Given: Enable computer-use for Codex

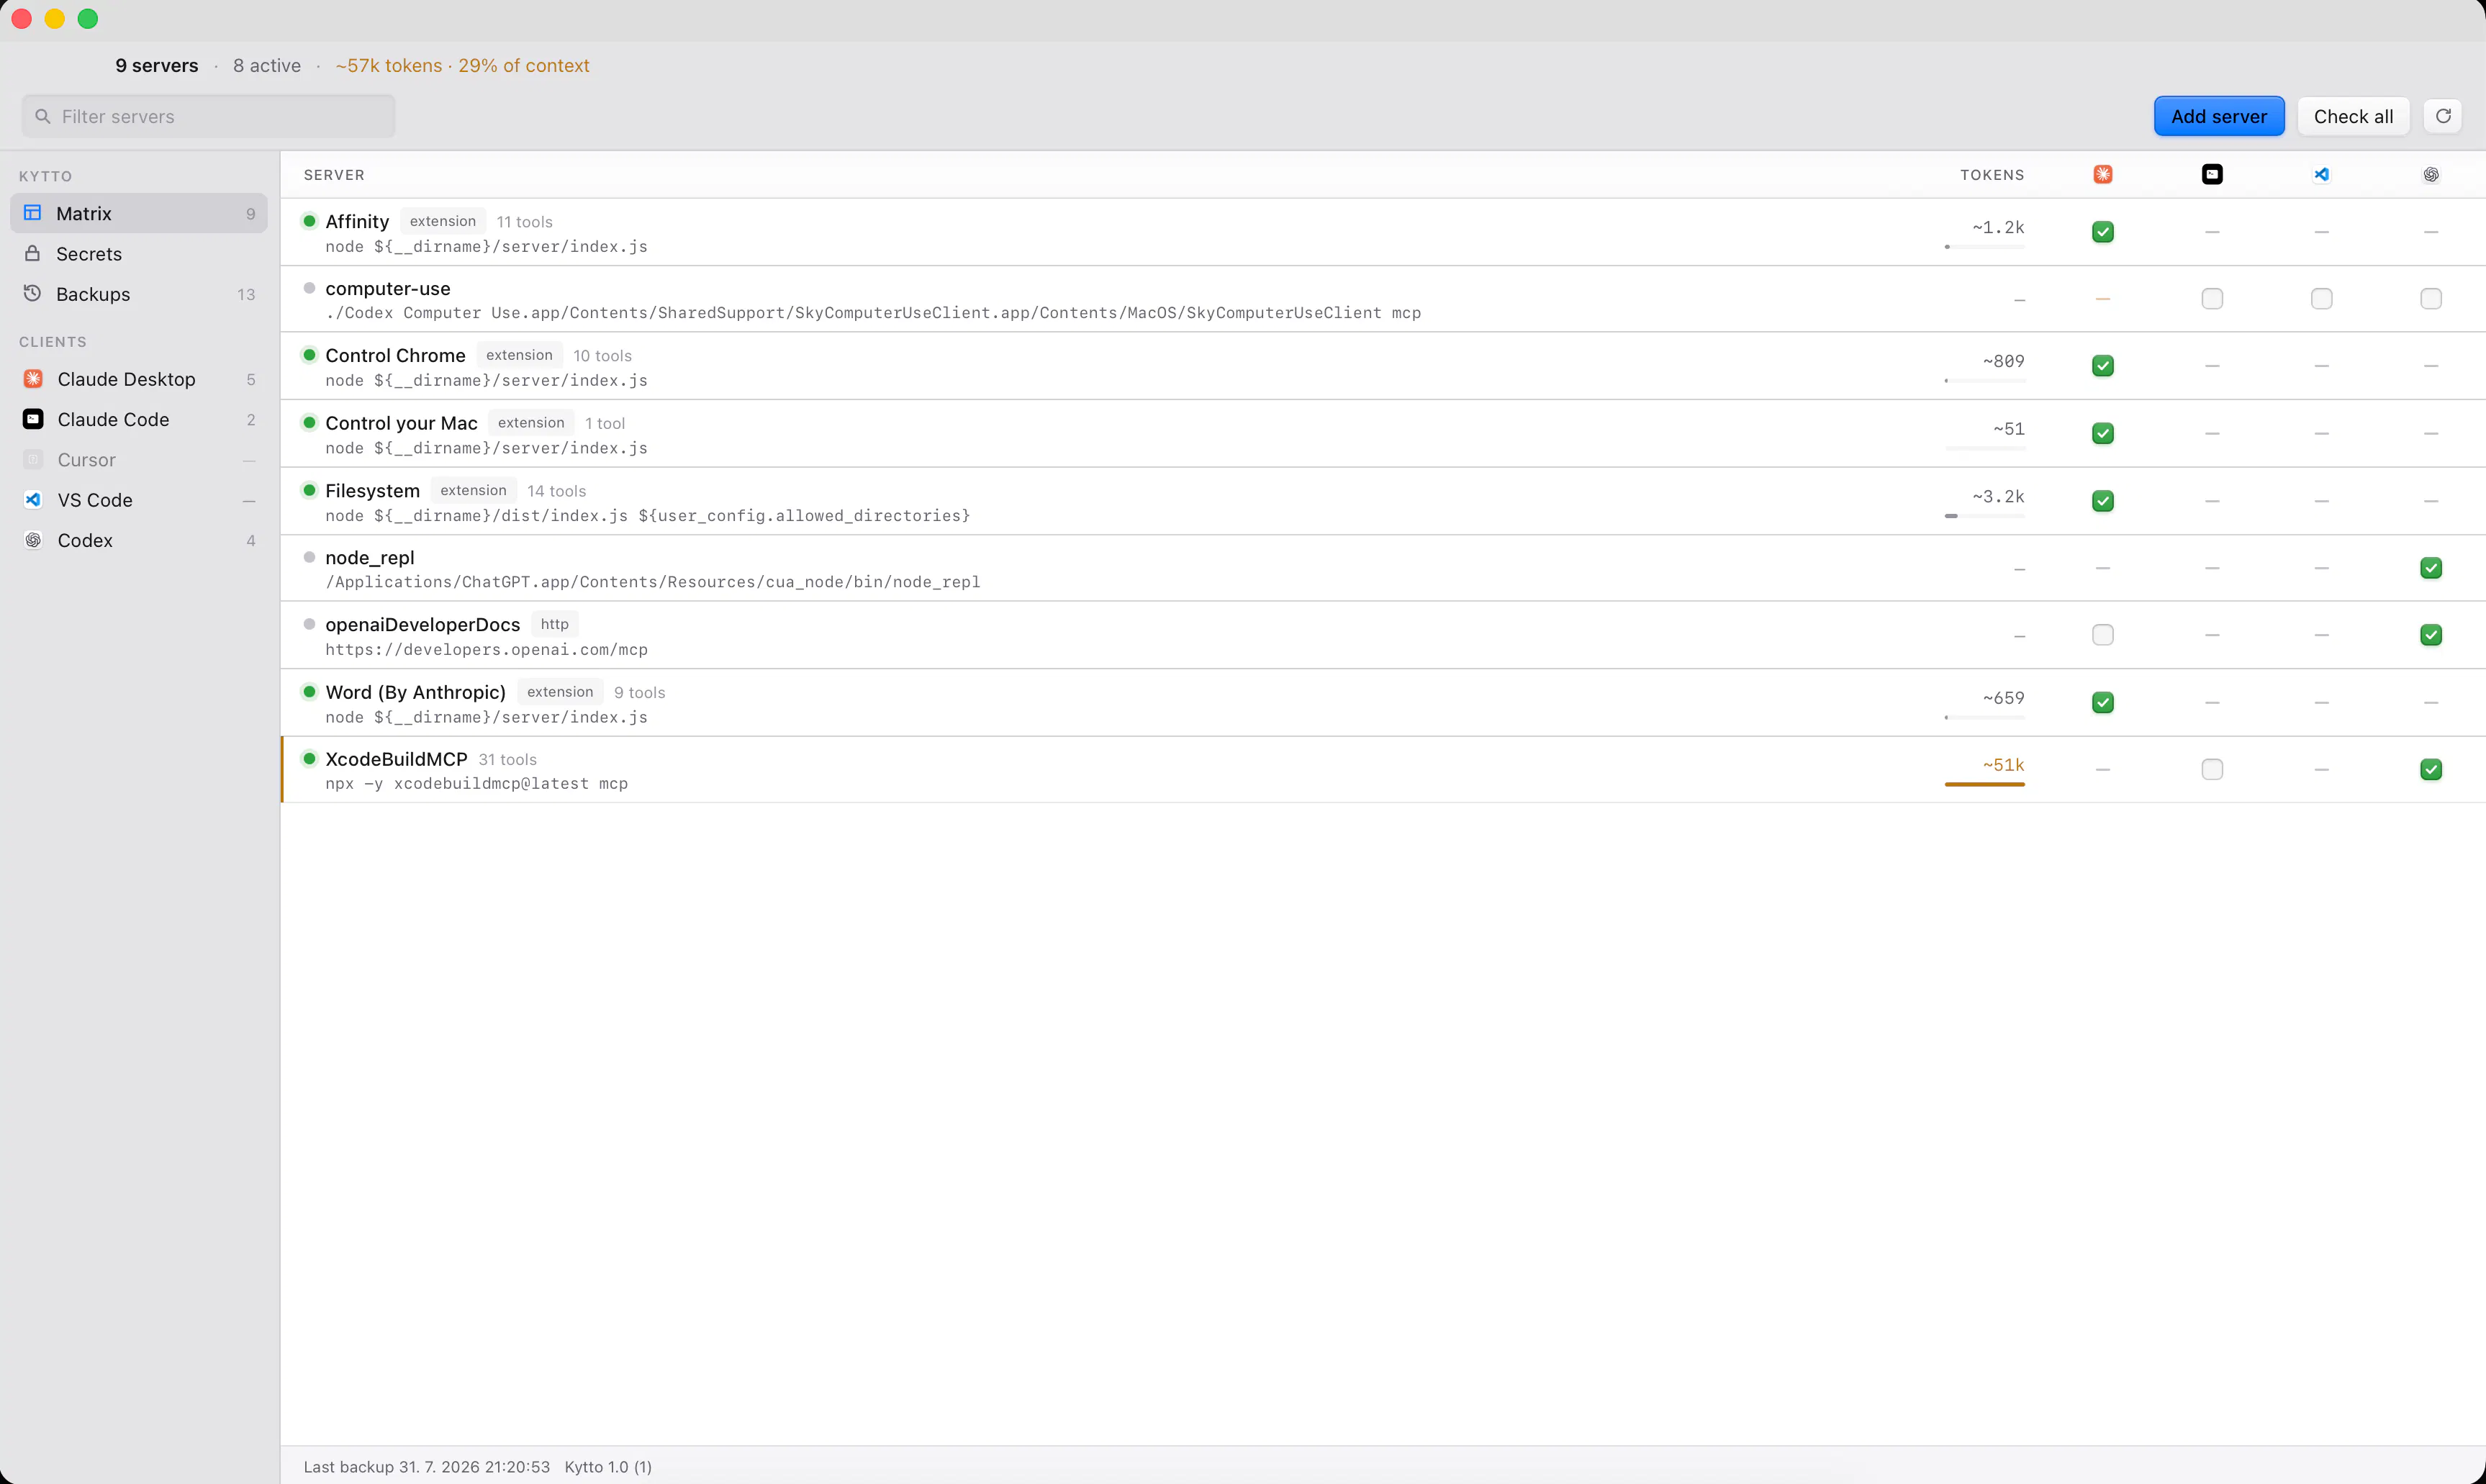Looking at the screenshot, I should (x=2431, y=299).
